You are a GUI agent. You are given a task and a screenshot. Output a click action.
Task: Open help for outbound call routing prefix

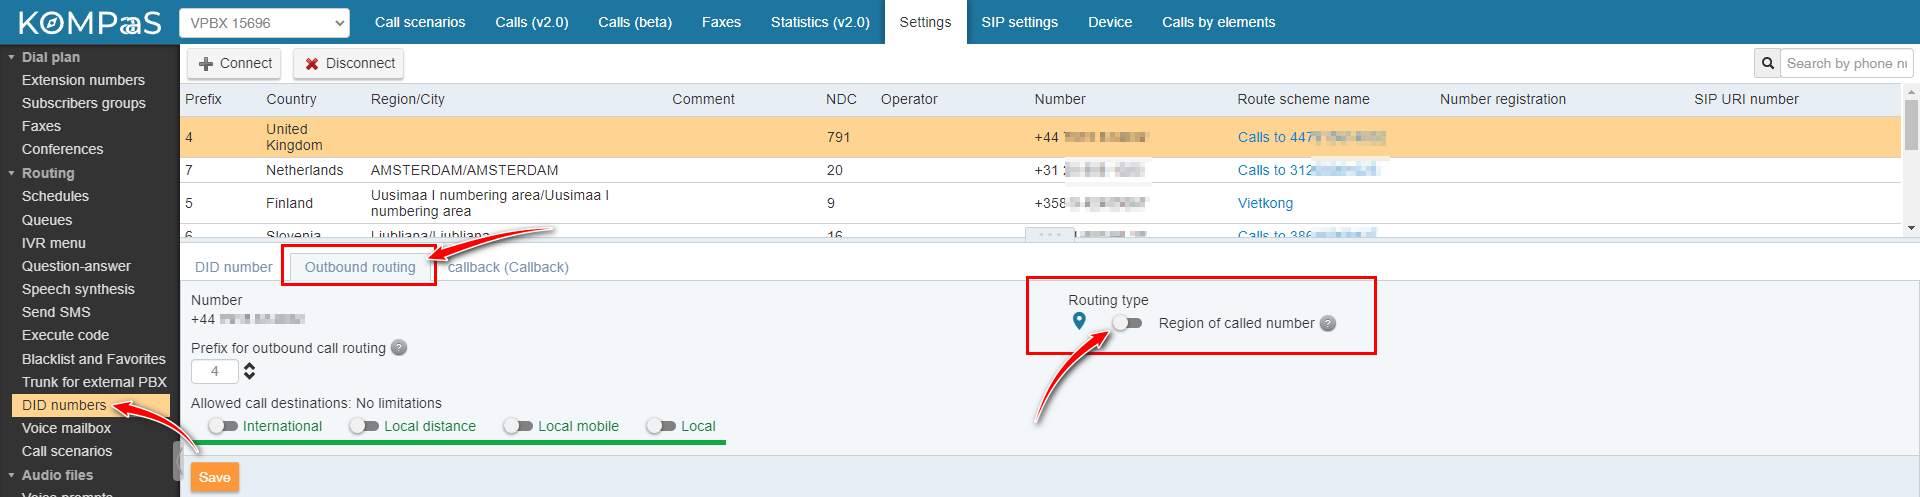click(399, 348)
